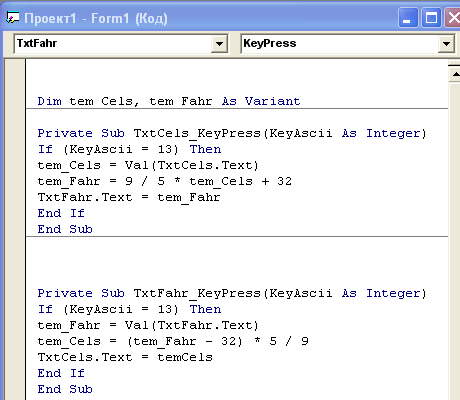Click the line 'tem_Cels = Val(TxtCels.Text)'
Image resolution: width=460 pixels, height=400 pixels.
pos(148,165)
